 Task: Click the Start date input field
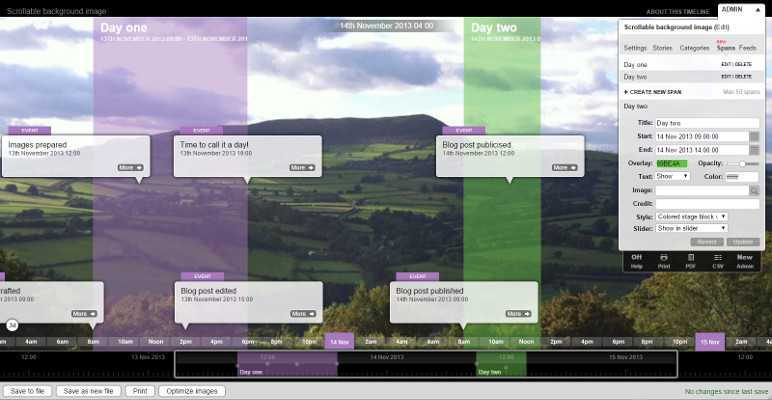[x=702, y=136]
